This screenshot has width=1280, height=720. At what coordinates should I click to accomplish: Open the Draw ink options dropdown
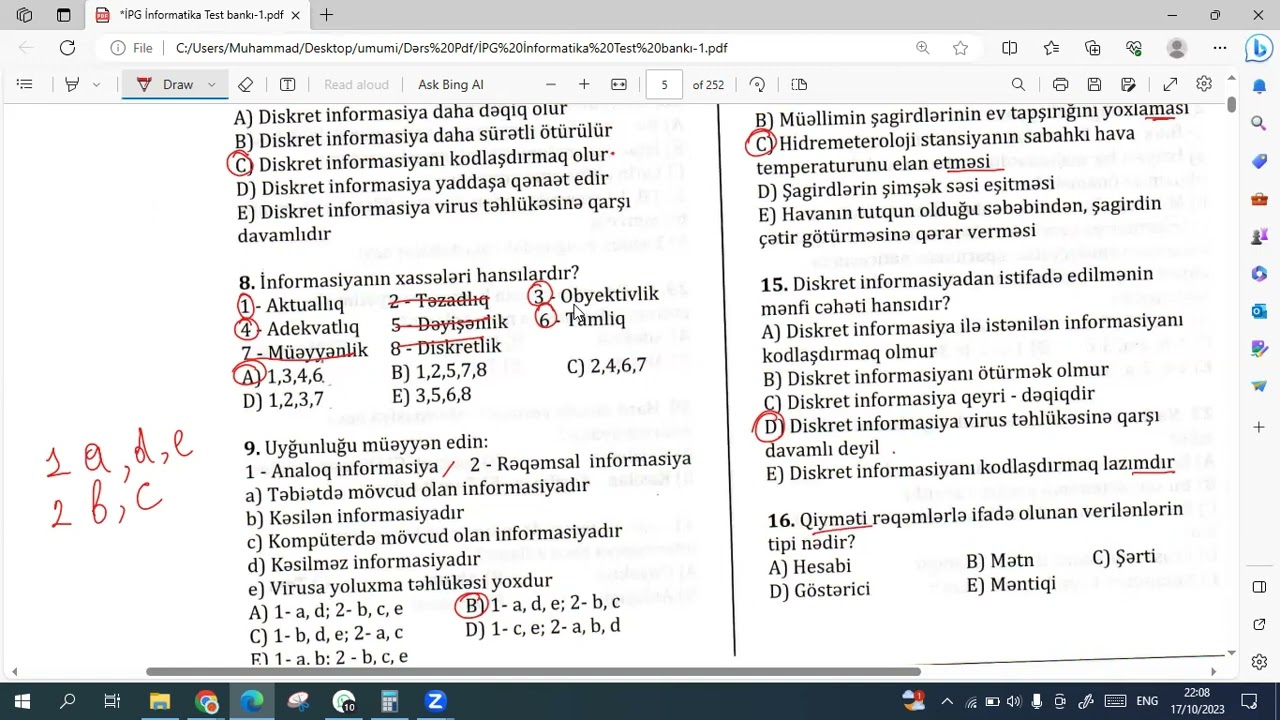click(x=211, y=85)
